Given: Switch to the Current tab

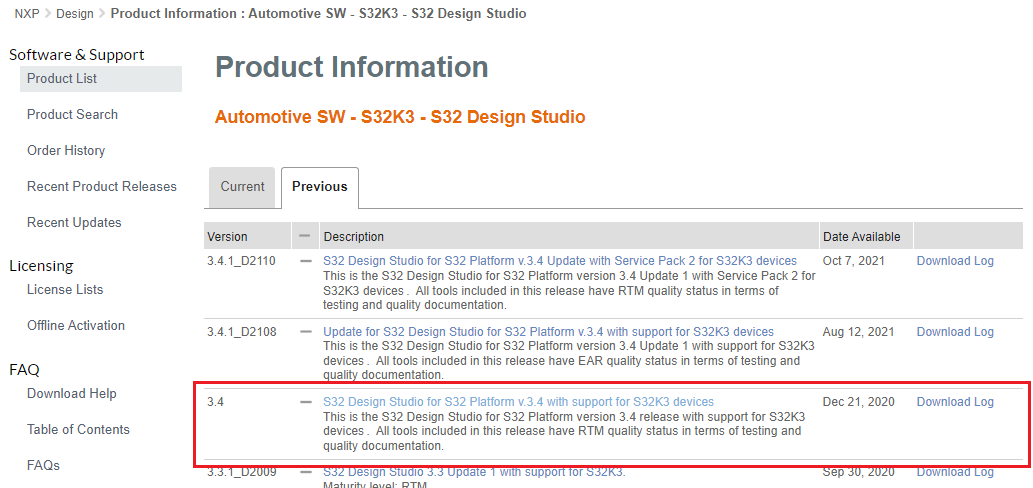Looking at the screenshot, I should (x=242, y=187).
